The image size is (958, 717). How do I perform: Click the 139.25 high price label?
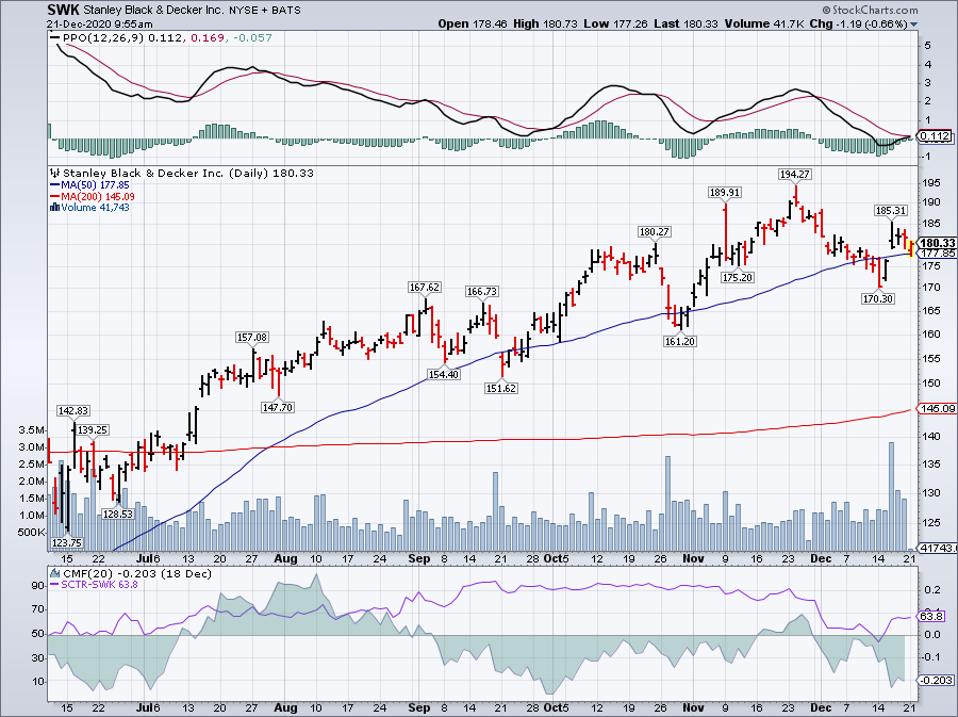coord(92,431)
